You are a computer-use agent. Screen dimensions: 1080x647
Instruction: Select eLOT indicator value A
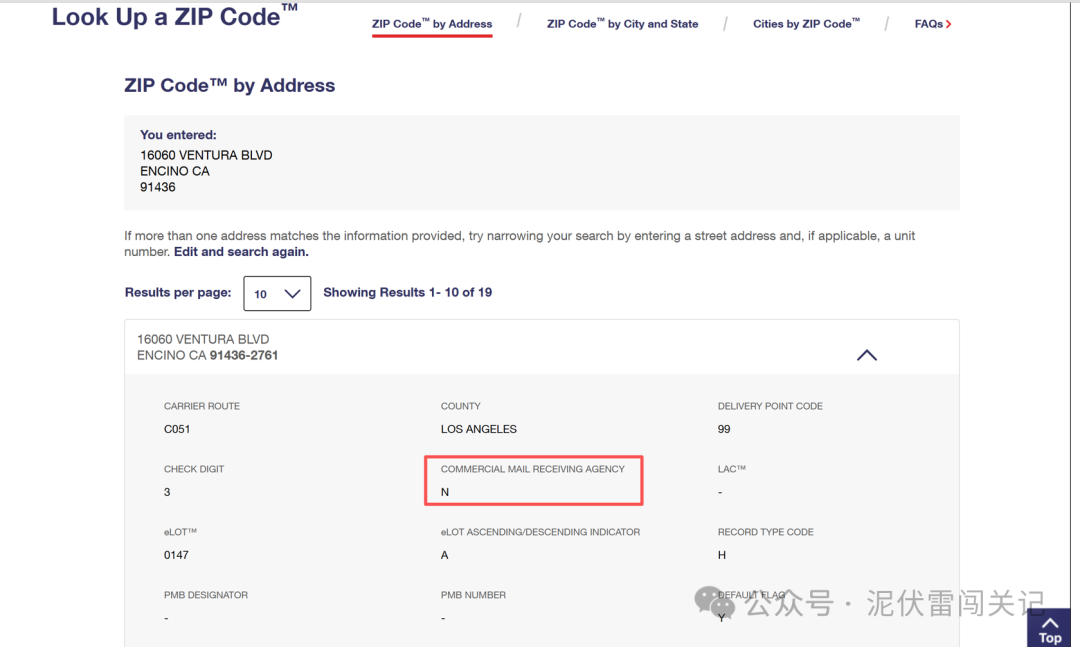[444, 555]
